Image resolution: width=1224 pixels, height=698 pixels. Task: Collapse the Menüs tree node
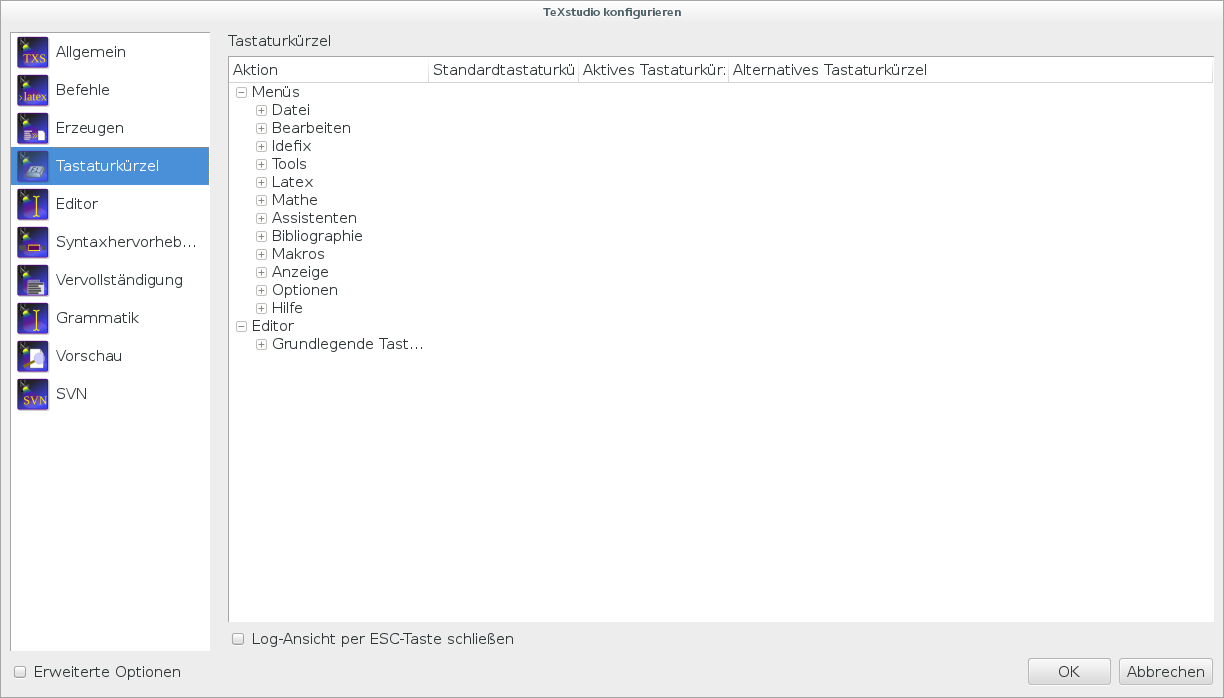(x=241, y=92)
